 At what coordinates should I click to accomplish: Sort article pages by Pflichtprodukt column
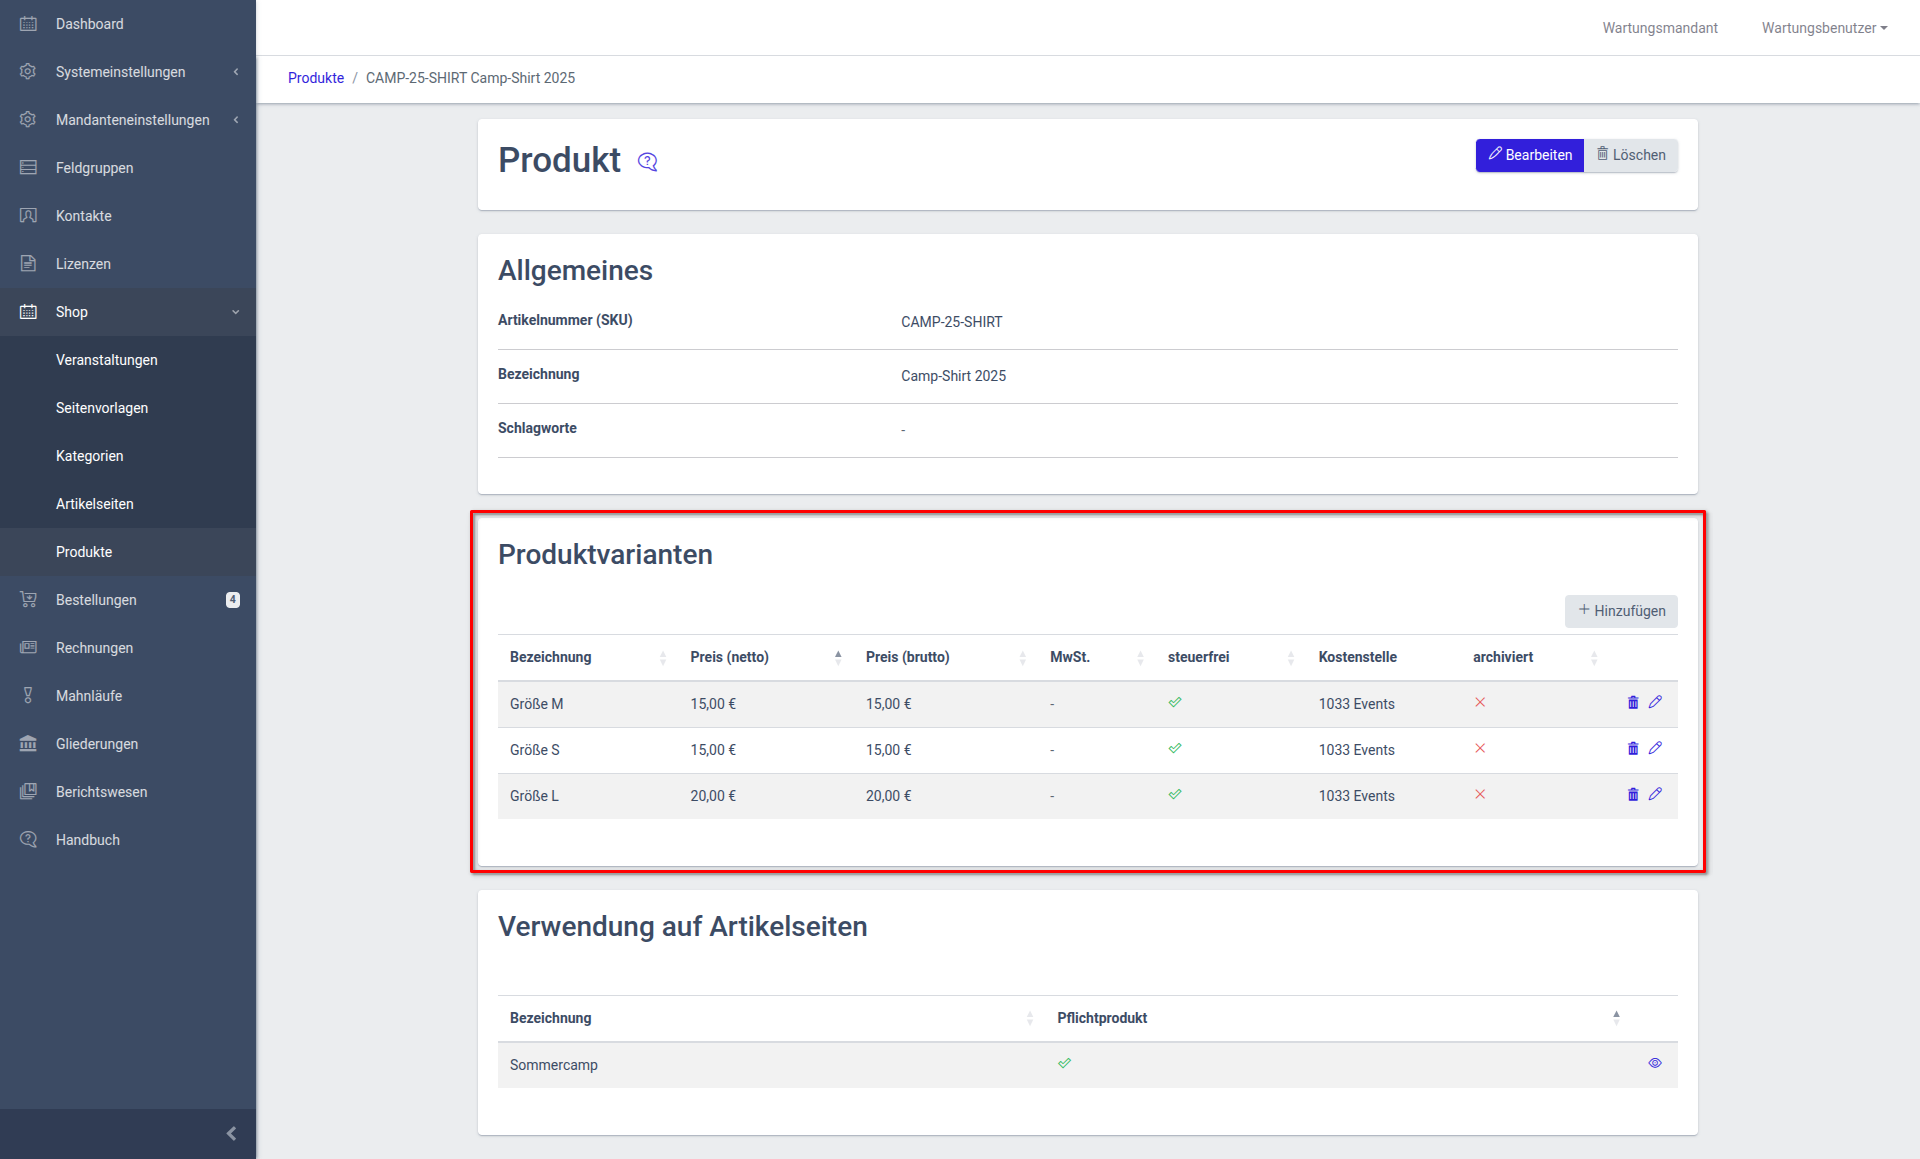pos(1102,1018)
